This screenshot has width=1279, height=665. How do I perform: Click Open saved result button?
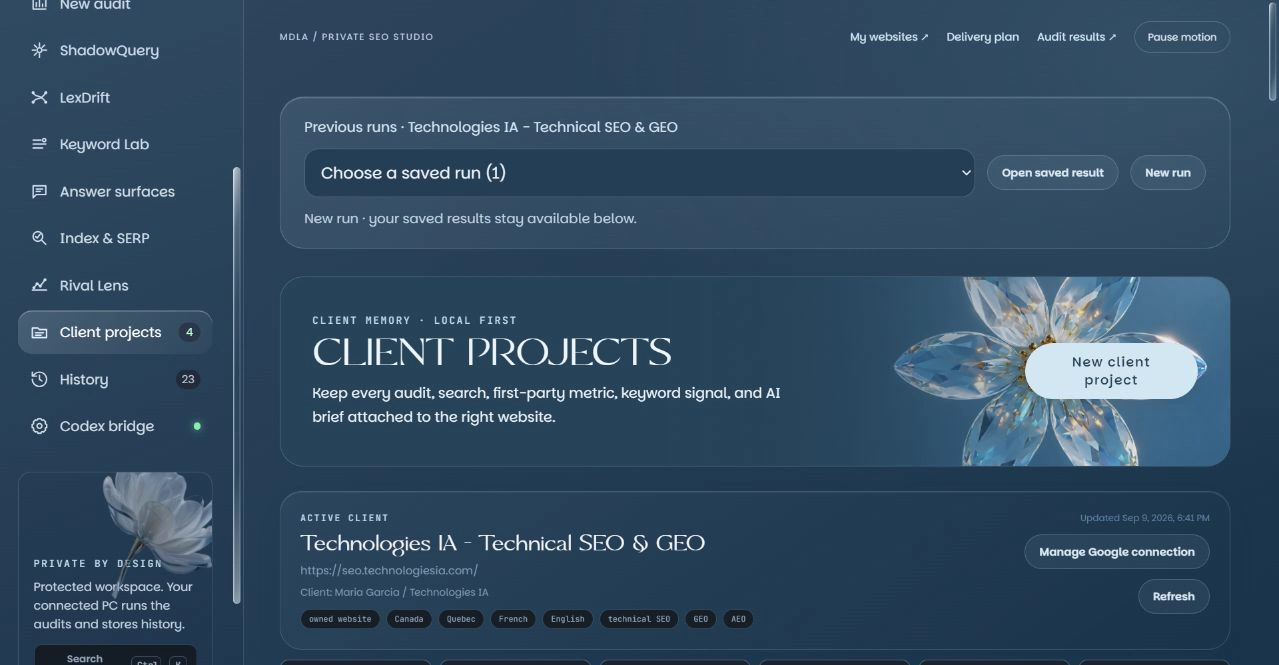coord(1052,173)
